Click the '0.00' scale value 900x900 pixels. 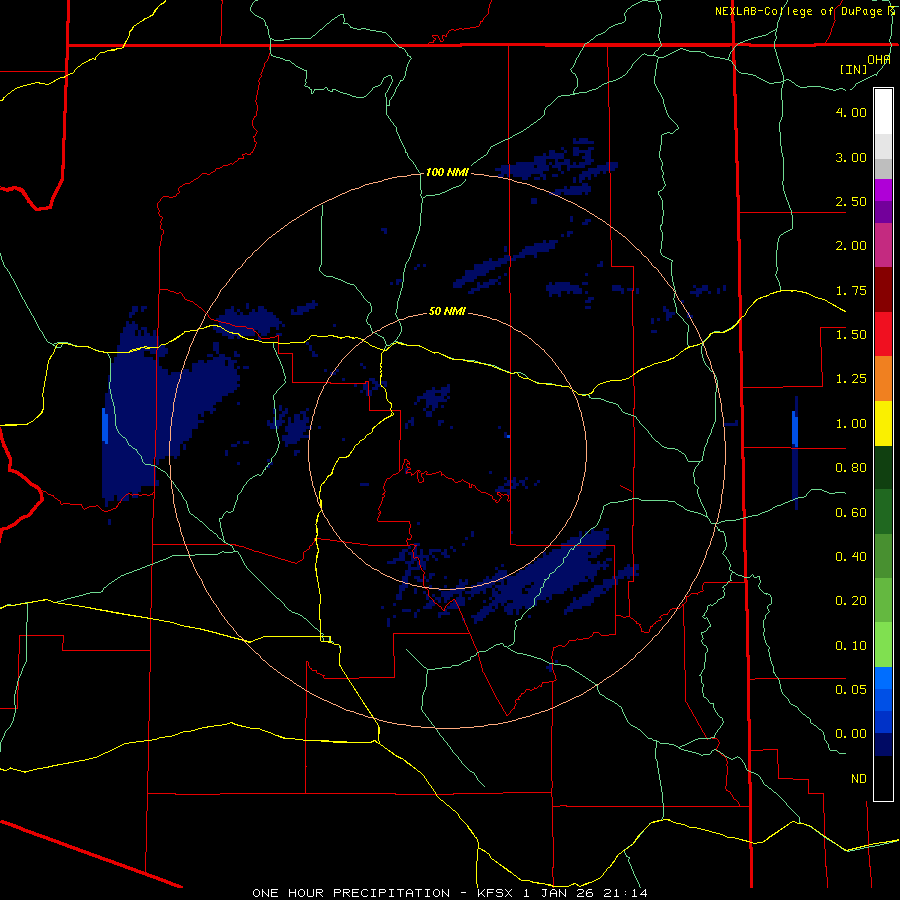[851, 734]
